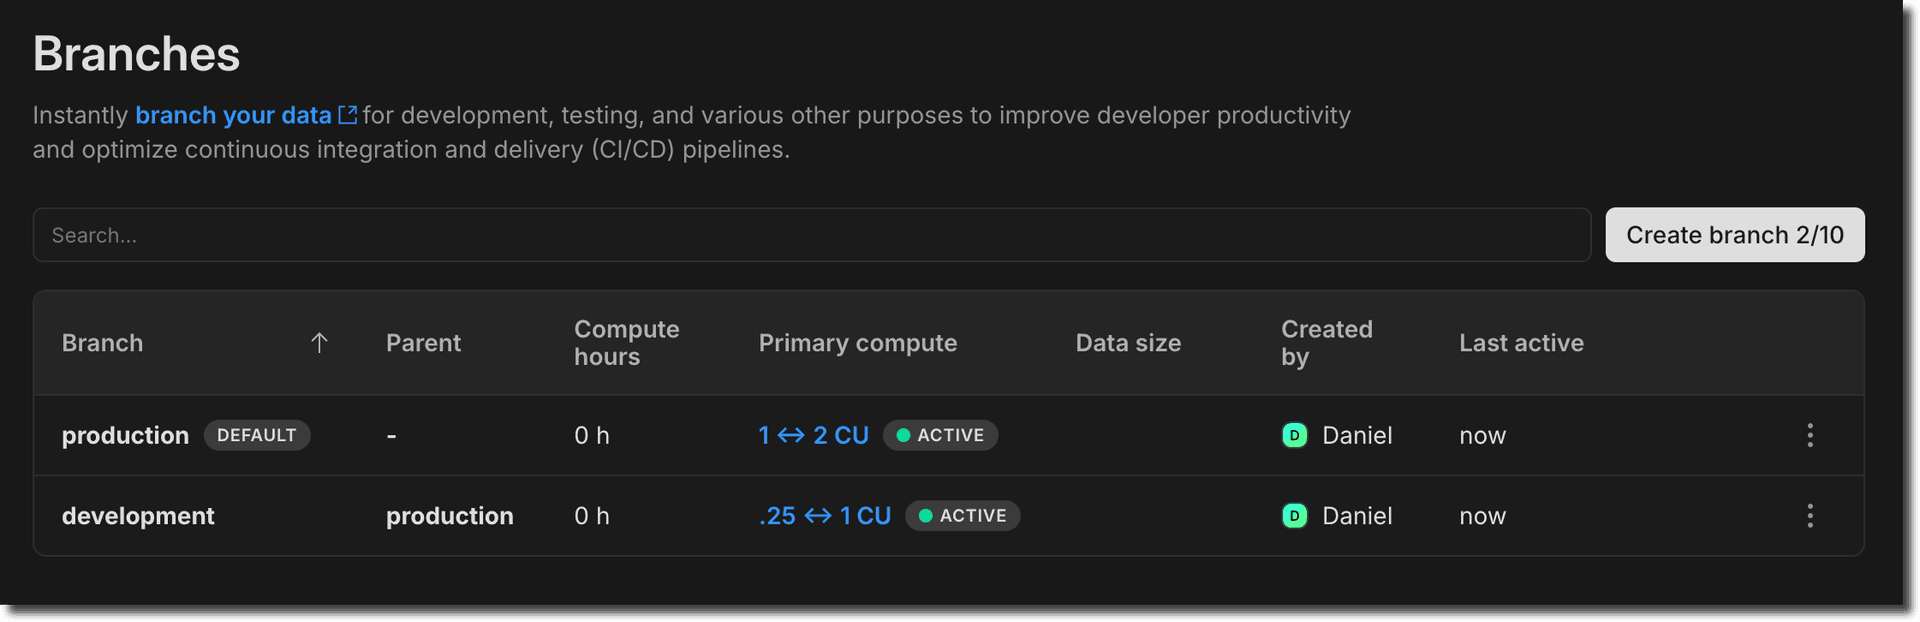1920x622 pixels.
Task: Open the branch your data link
Action: pyautogui.click(x=233, y=115)
